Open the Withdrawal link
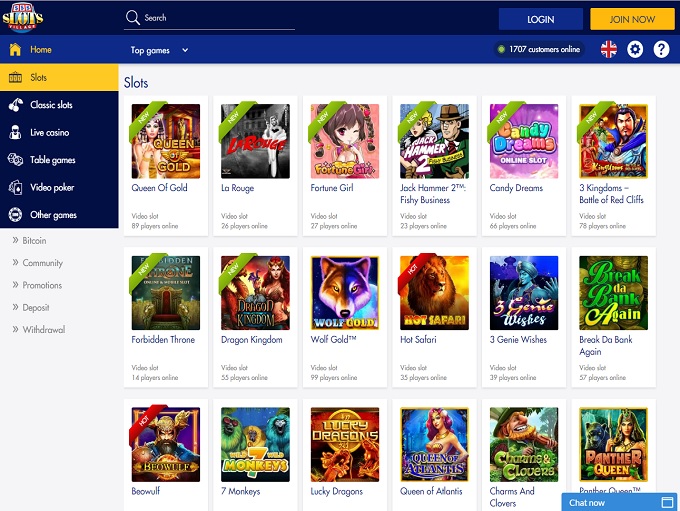 coord(44,329)
